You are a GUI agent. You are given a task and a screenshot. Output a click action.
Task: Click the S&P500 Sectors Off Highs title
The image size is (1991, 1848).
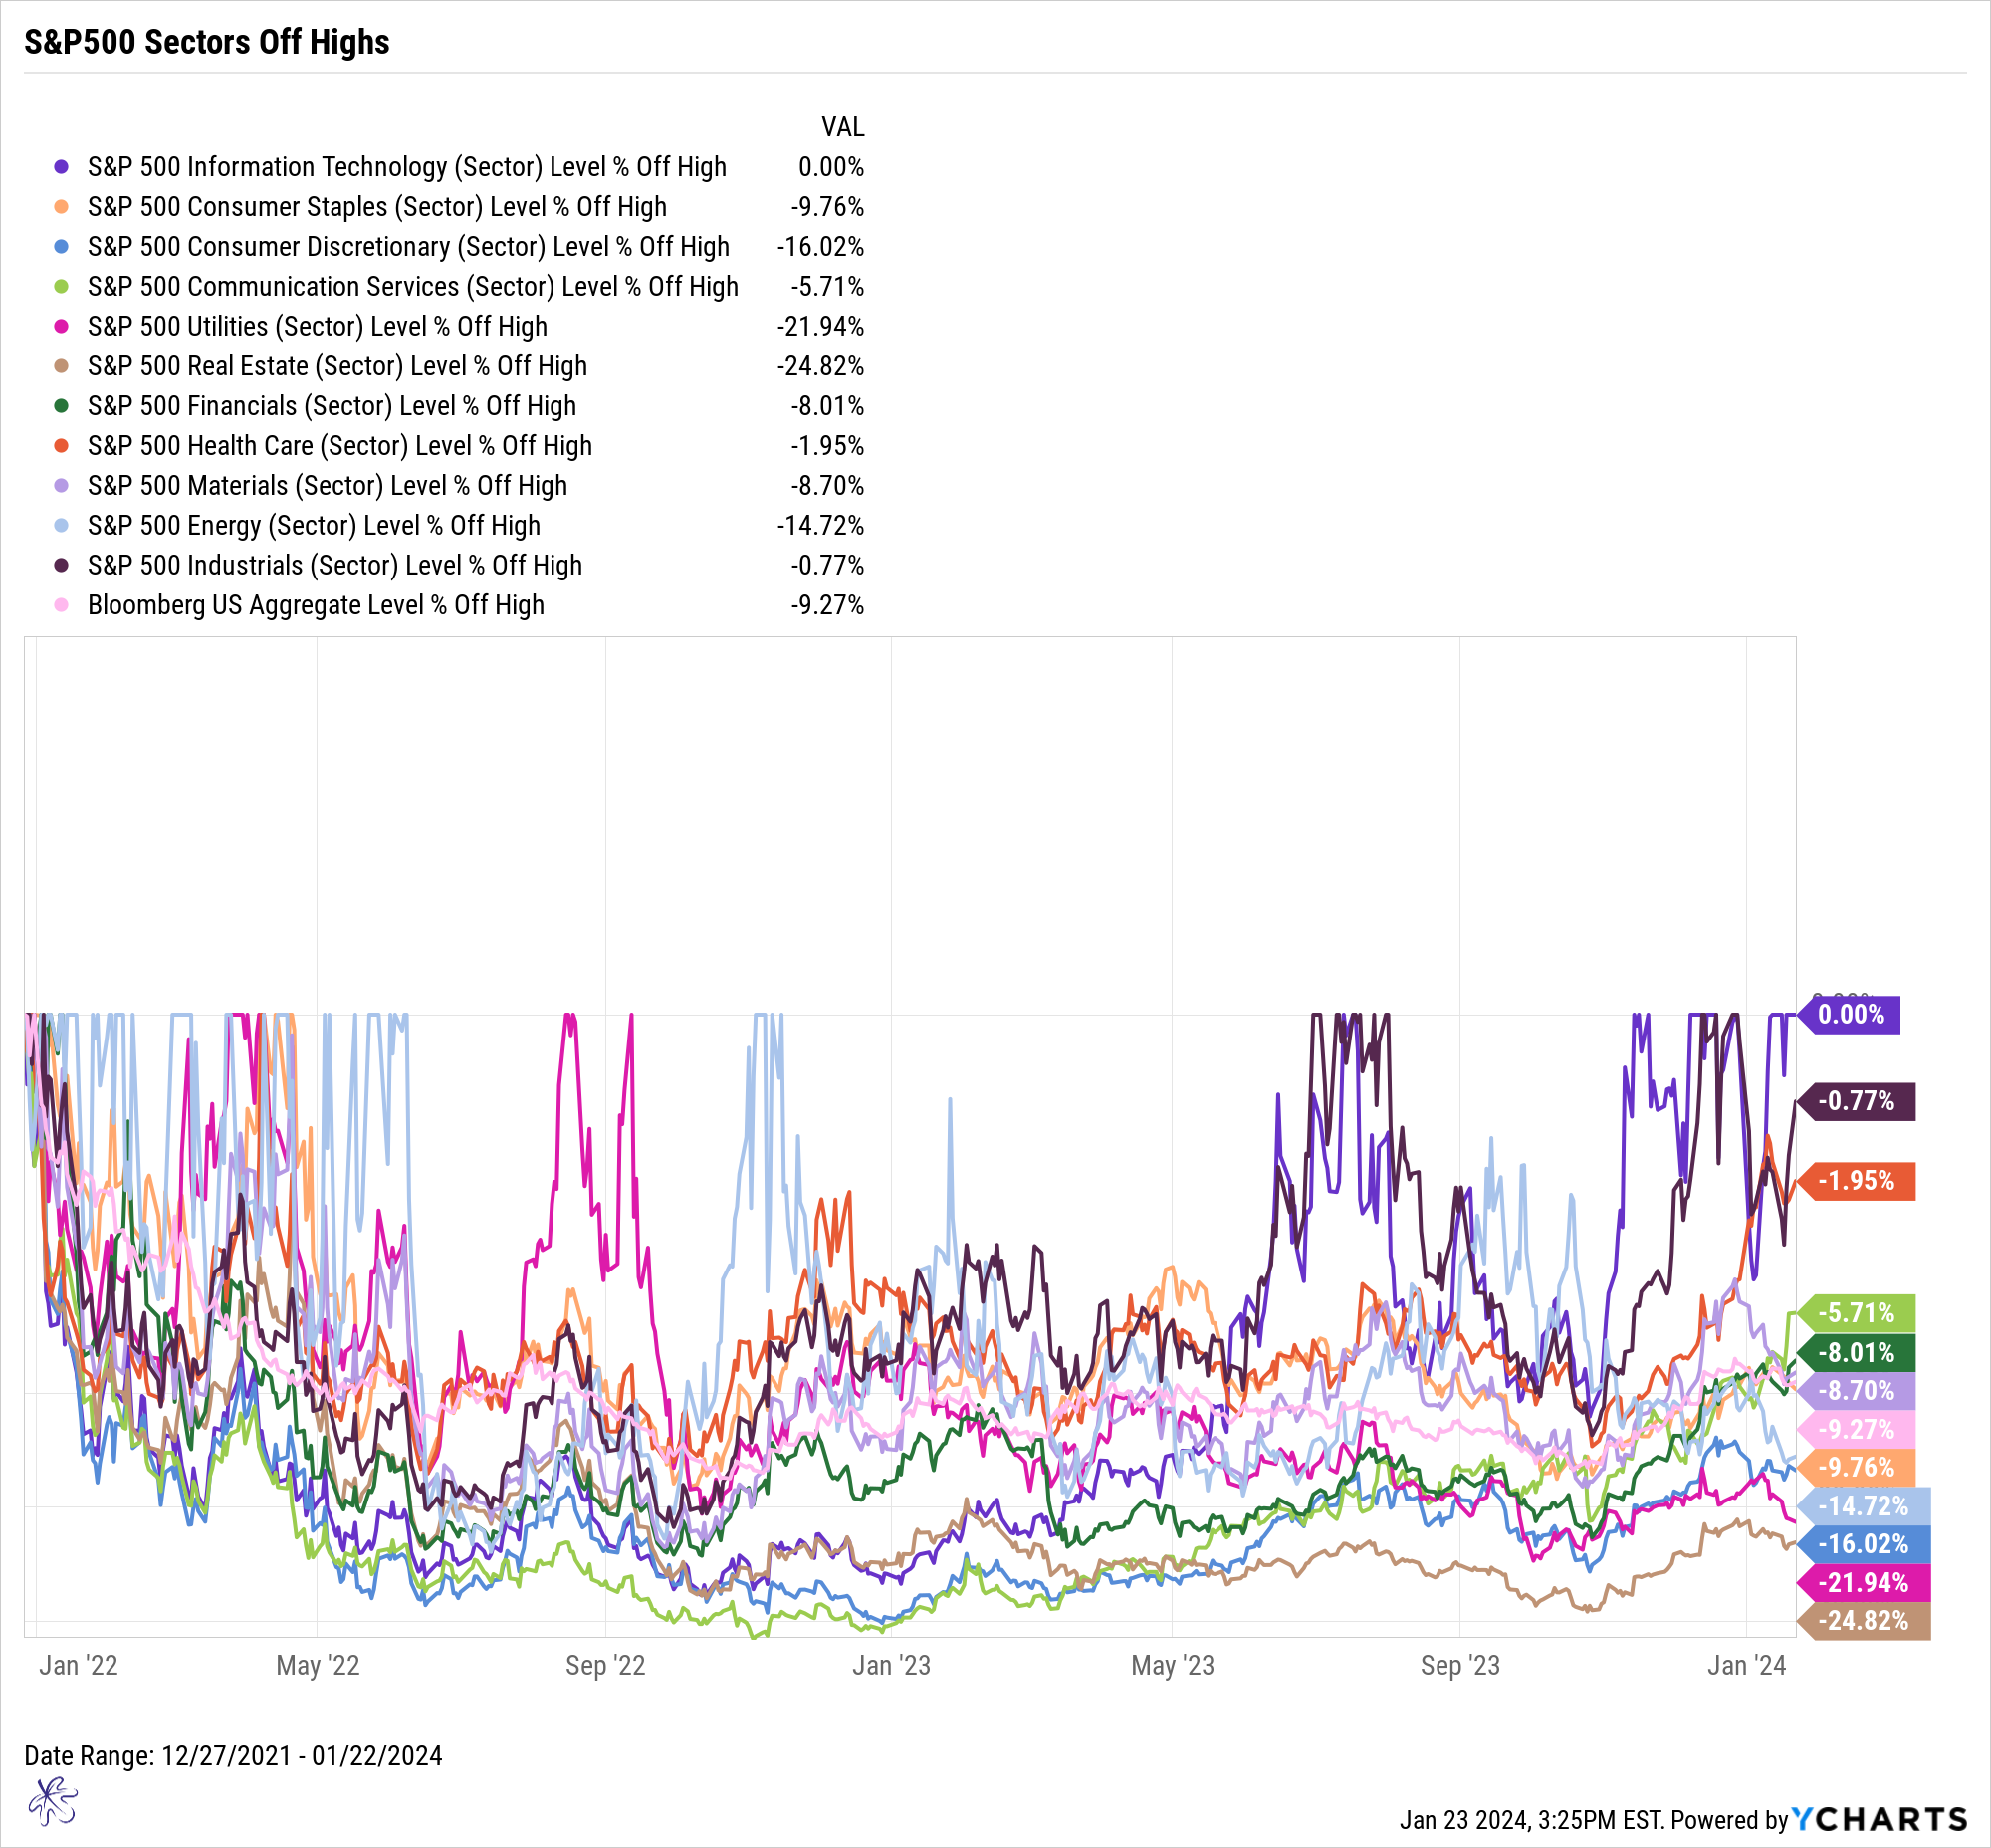click(207, 42)
